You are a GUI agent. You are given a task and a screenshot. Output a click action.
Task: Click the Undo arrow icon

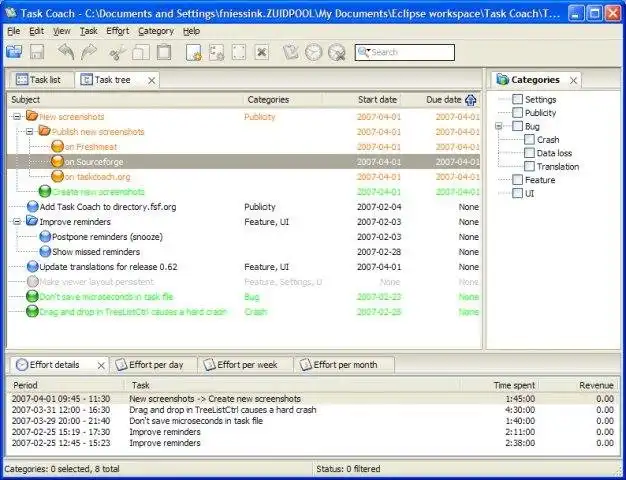pos(65,52)
